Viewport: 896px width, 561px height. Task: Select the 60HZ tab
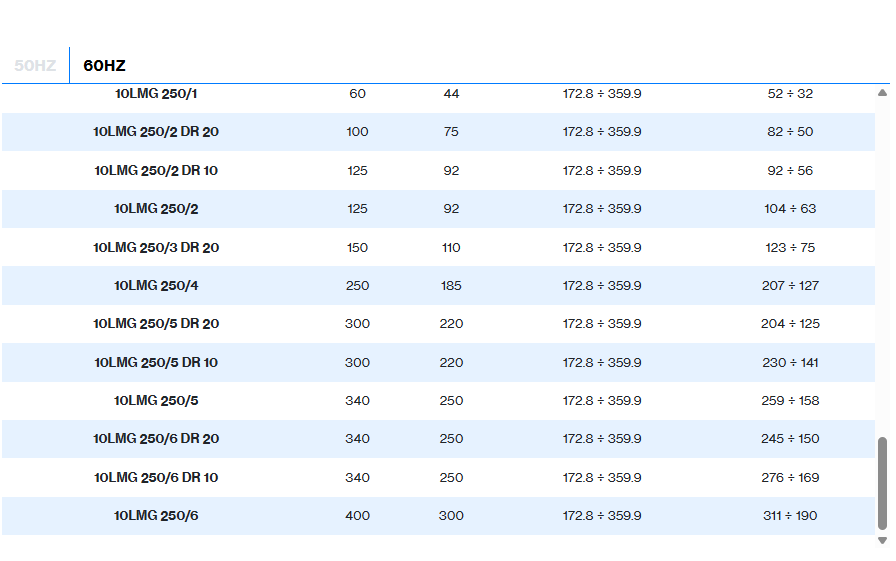coord(104,66)
